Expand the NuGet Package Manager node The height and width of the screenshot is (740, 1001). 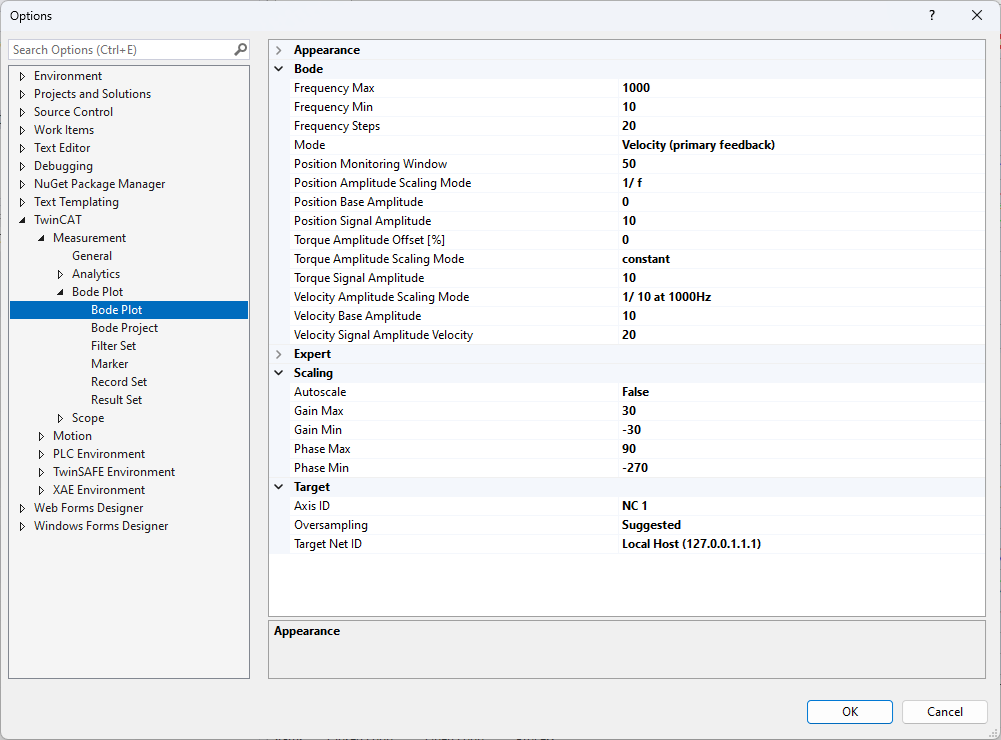22,184
